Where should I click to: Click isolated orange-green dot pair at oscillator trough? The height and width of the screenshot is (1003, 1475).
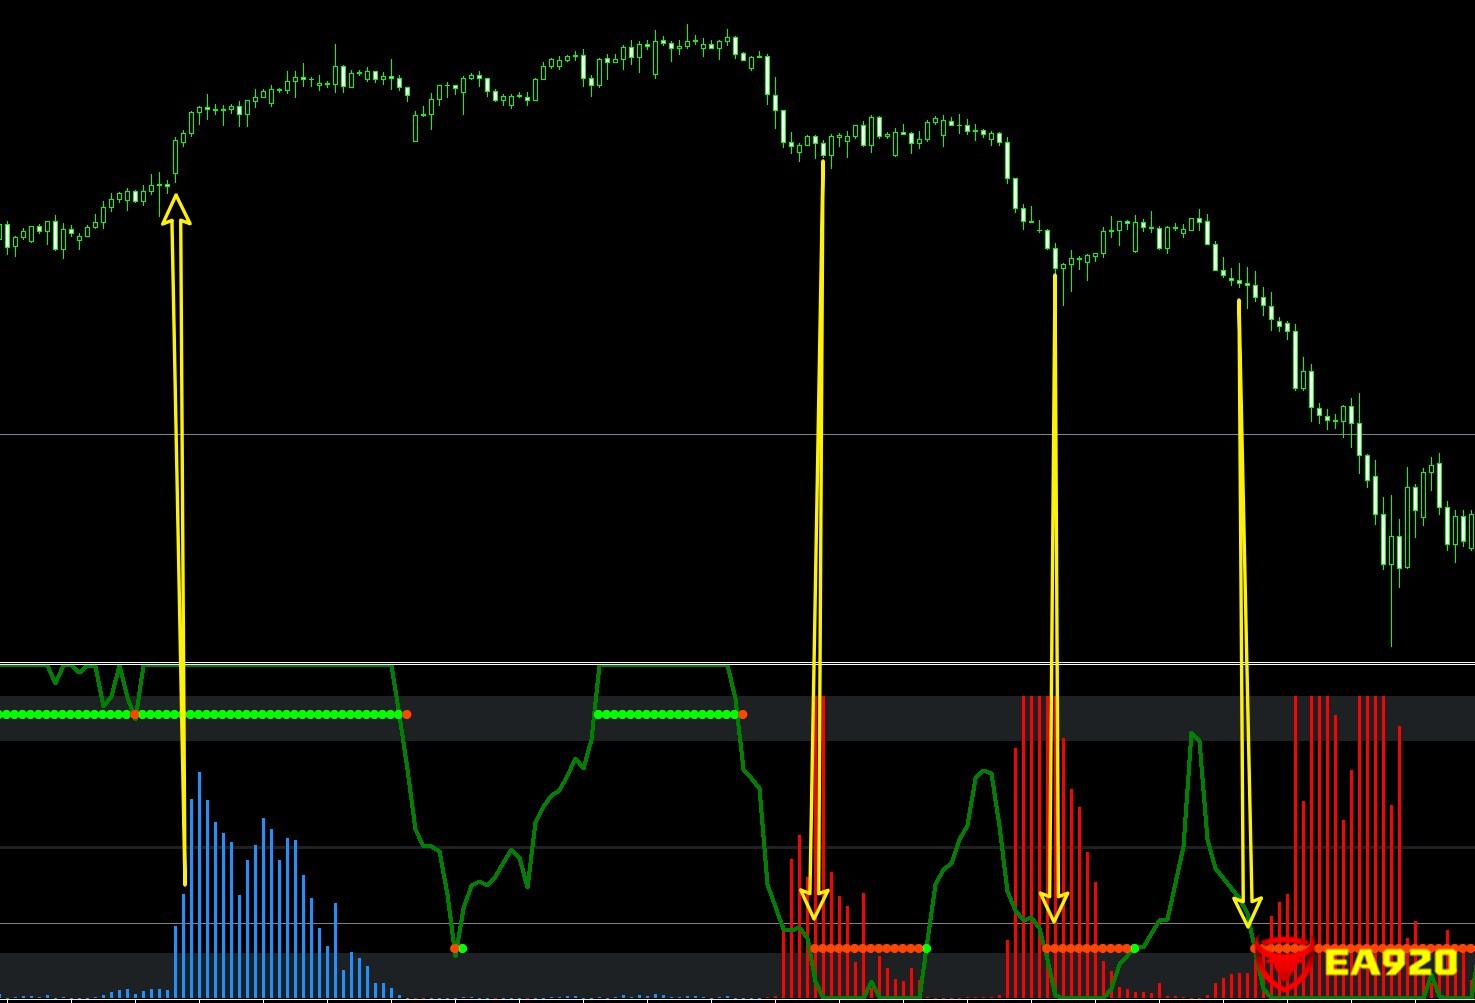pos(458,948)
